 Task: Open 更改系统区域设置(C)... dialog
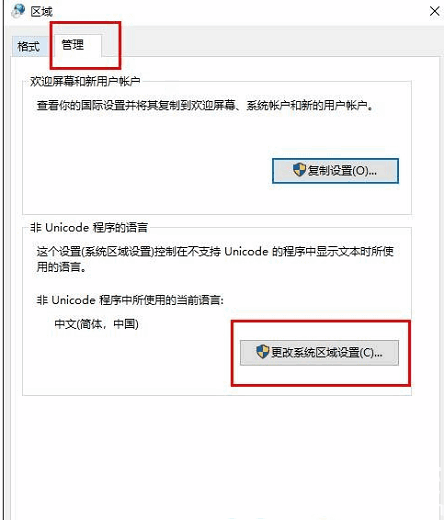click(319, 353)
